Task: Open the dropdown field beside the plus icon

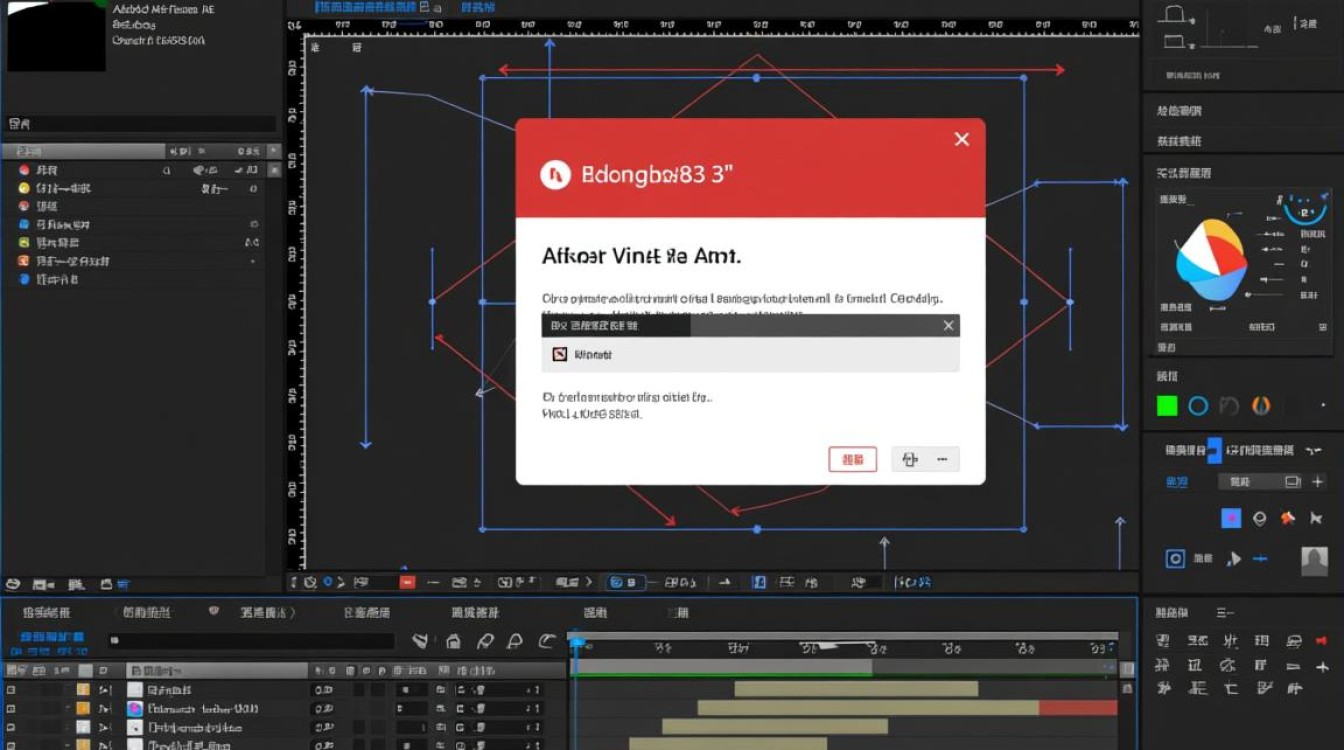Action: click(1261, 482)
